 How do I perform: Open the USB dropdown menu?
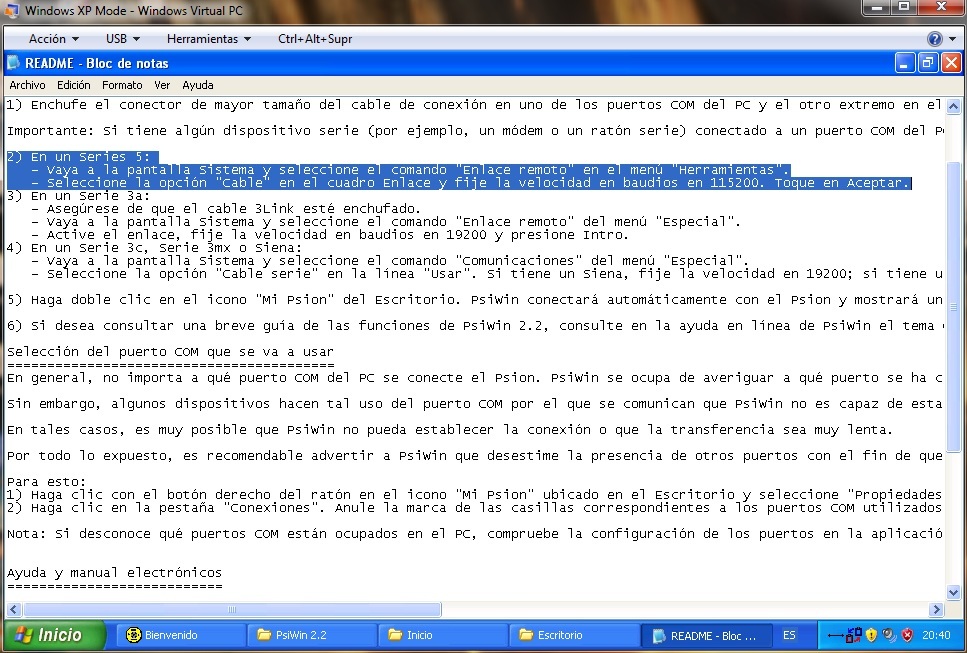click(x=123, y=39)
